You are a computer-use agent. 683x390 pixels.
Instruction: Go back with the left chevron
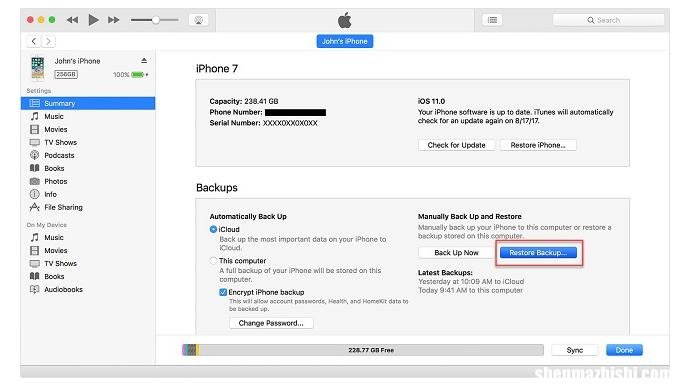point(34,41)
